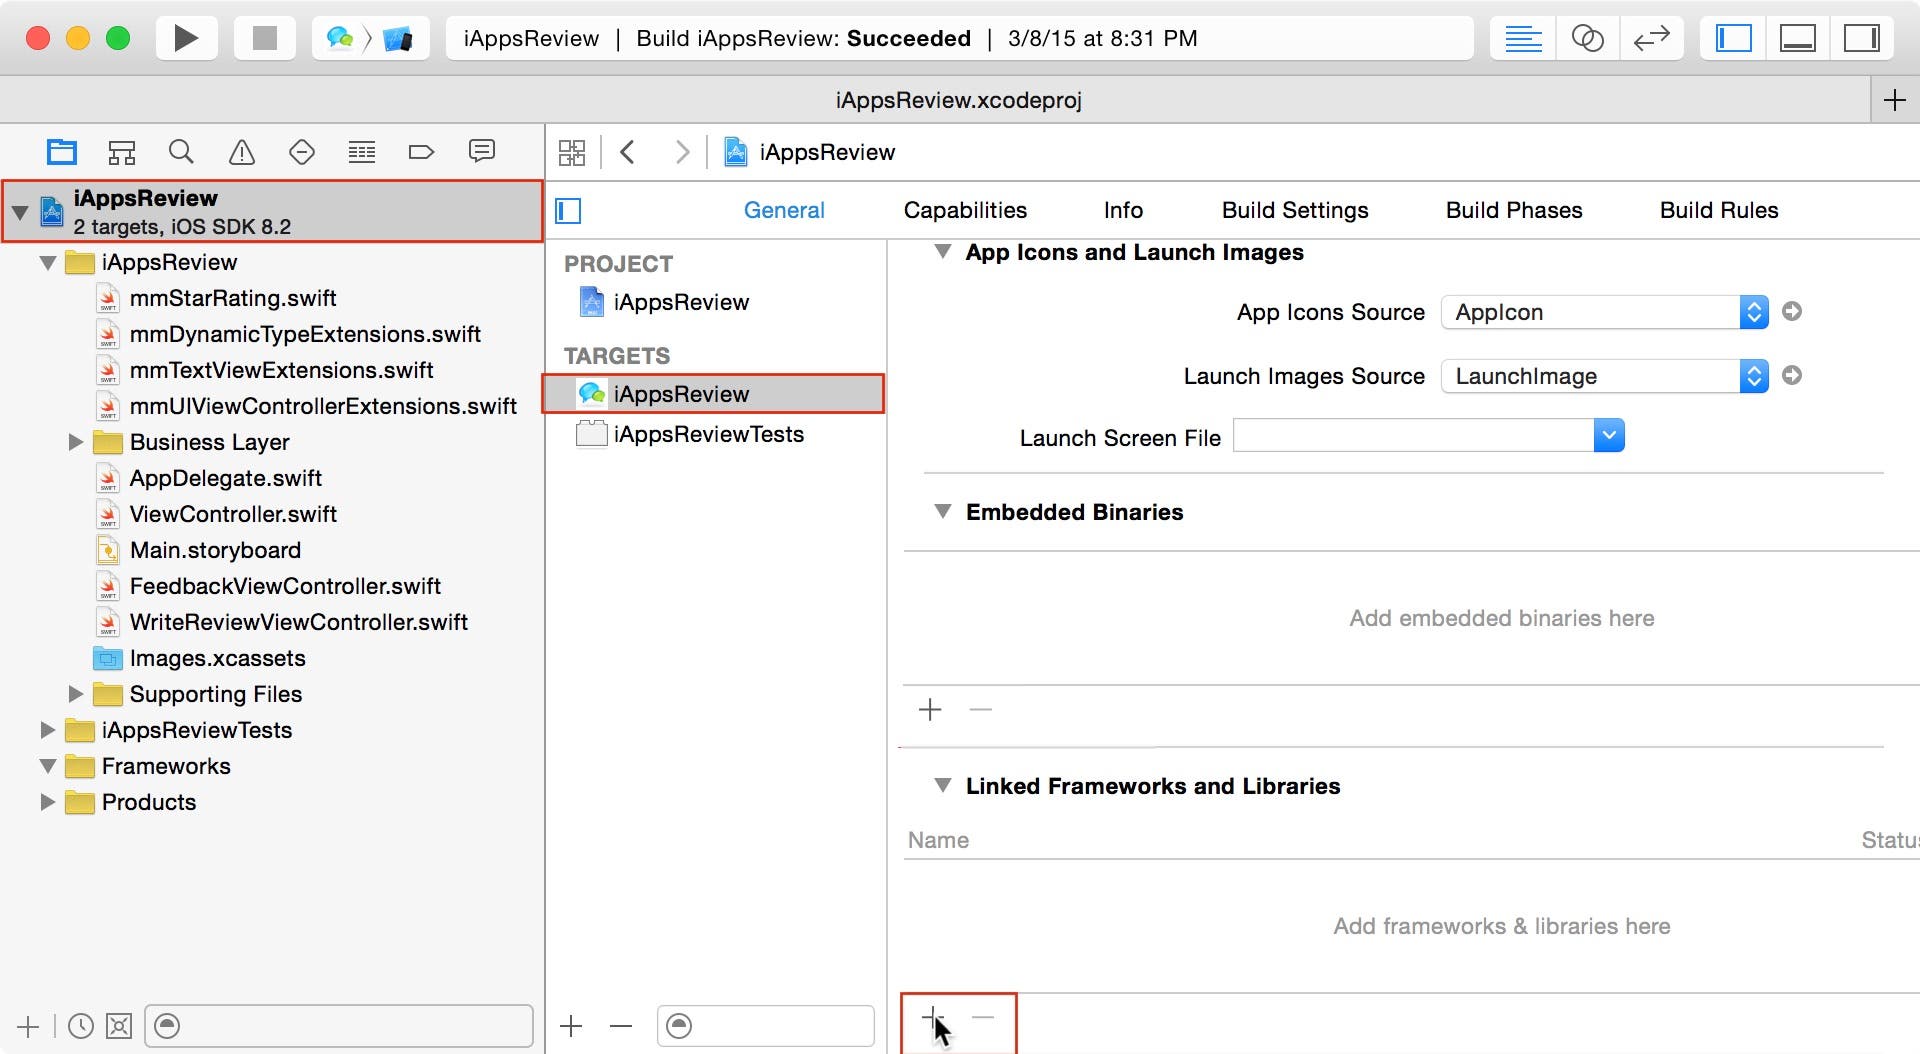Image resolution: width=1920 pixels, height=1054 pixels.
Task: Show the Issue navigator
Action: 241,152
